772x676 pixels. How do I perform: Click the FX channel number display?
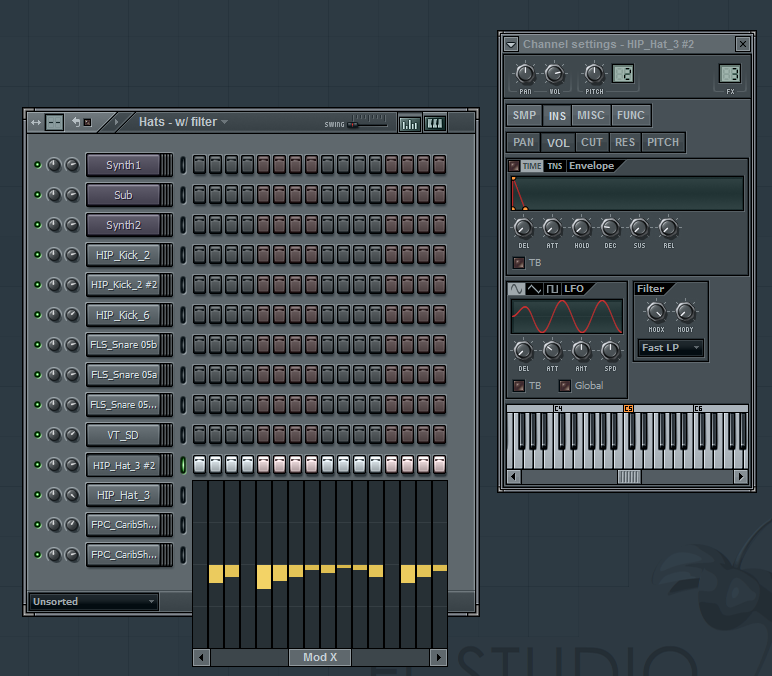pyautogui.click(x=729, y=74)
